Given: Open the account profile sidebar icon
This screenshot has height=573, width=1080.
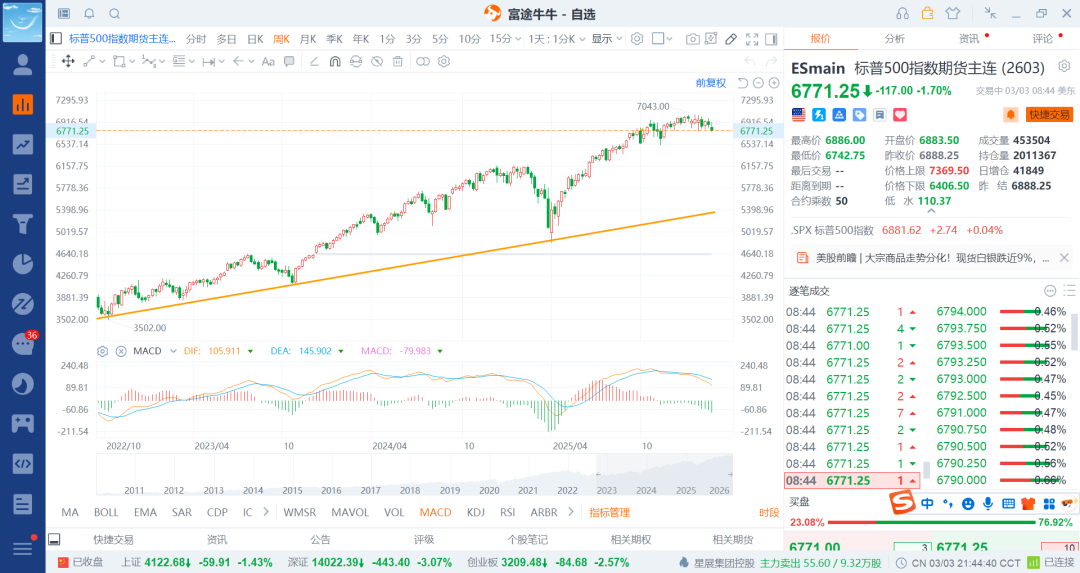Looking at the screenshot, I should 23,65.
